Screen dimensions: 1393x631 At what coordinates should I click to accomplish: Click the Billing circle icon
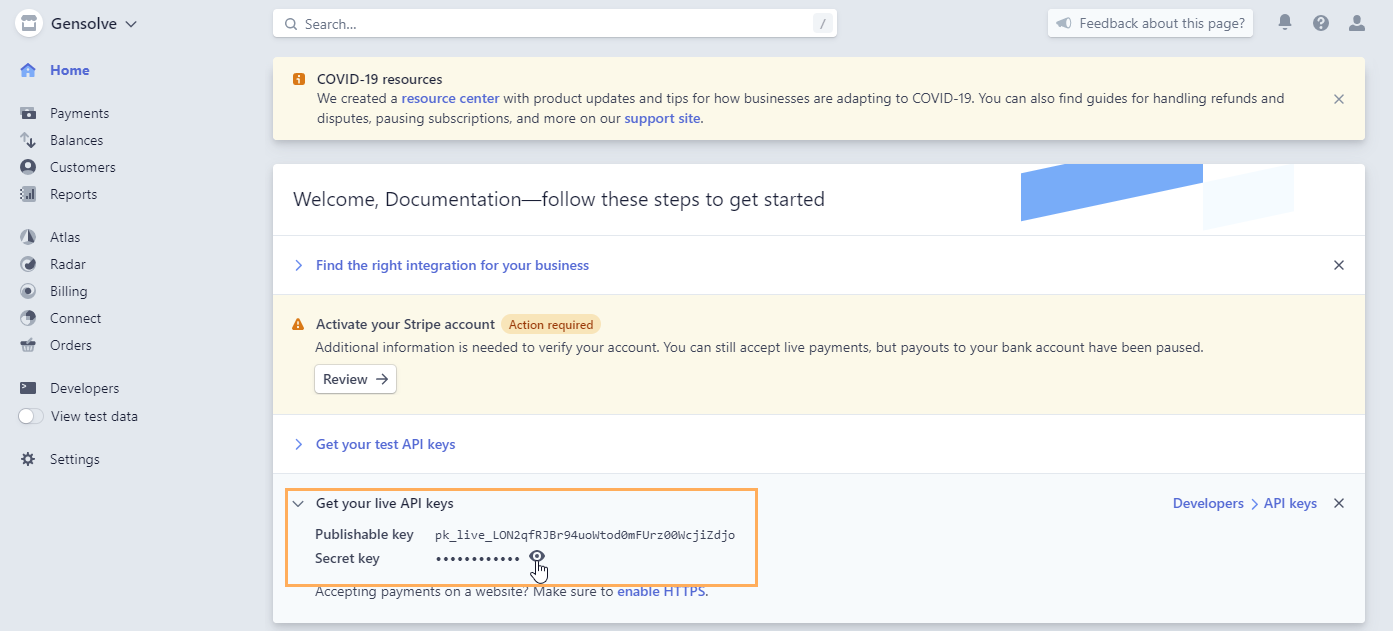click(28, 291)
